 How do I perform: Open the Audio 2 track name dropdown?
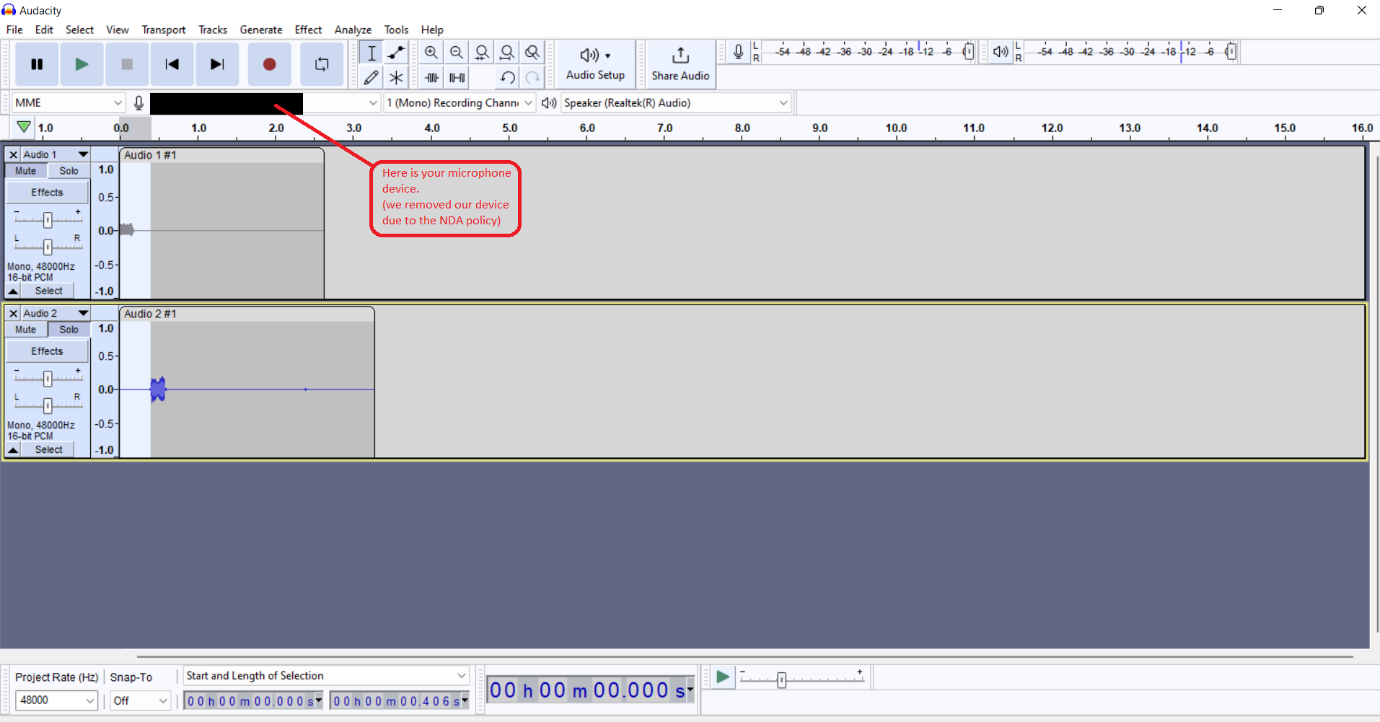(56, 314)
